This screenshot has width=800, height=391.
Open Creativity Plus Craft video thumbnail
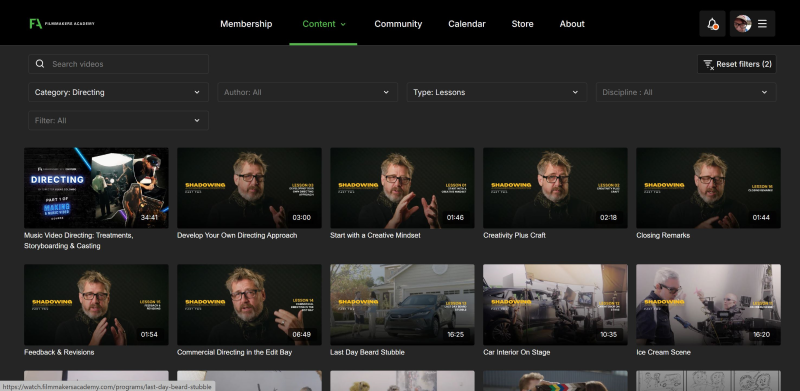click(x=555, y=188)
